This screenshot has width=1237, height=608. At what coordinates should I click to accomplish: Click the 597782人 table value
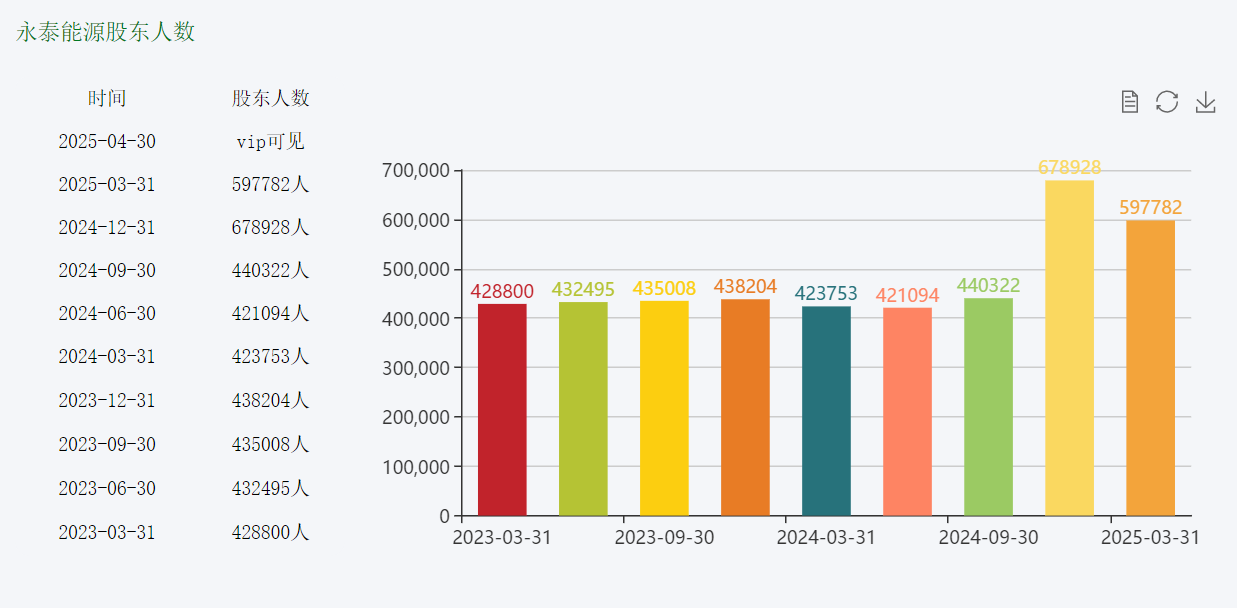tap(271, 185)
